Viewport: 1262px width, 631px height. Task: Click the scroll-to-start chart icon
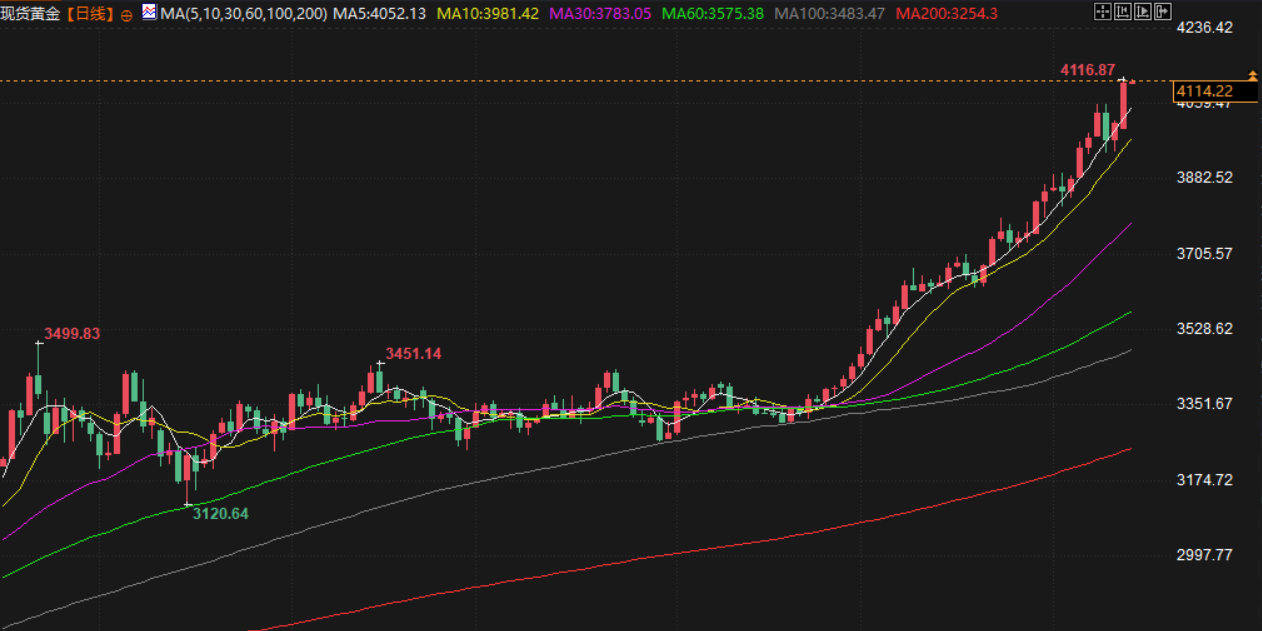pos(1123,11)
